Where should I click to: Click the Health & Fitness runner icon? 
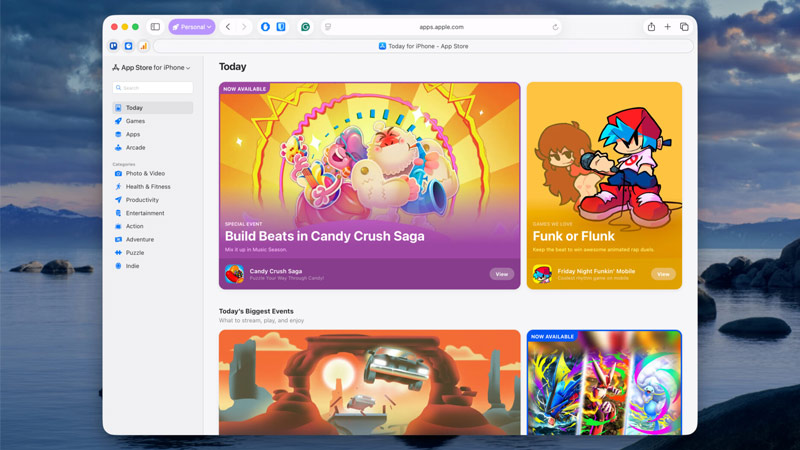click(118, 187)
